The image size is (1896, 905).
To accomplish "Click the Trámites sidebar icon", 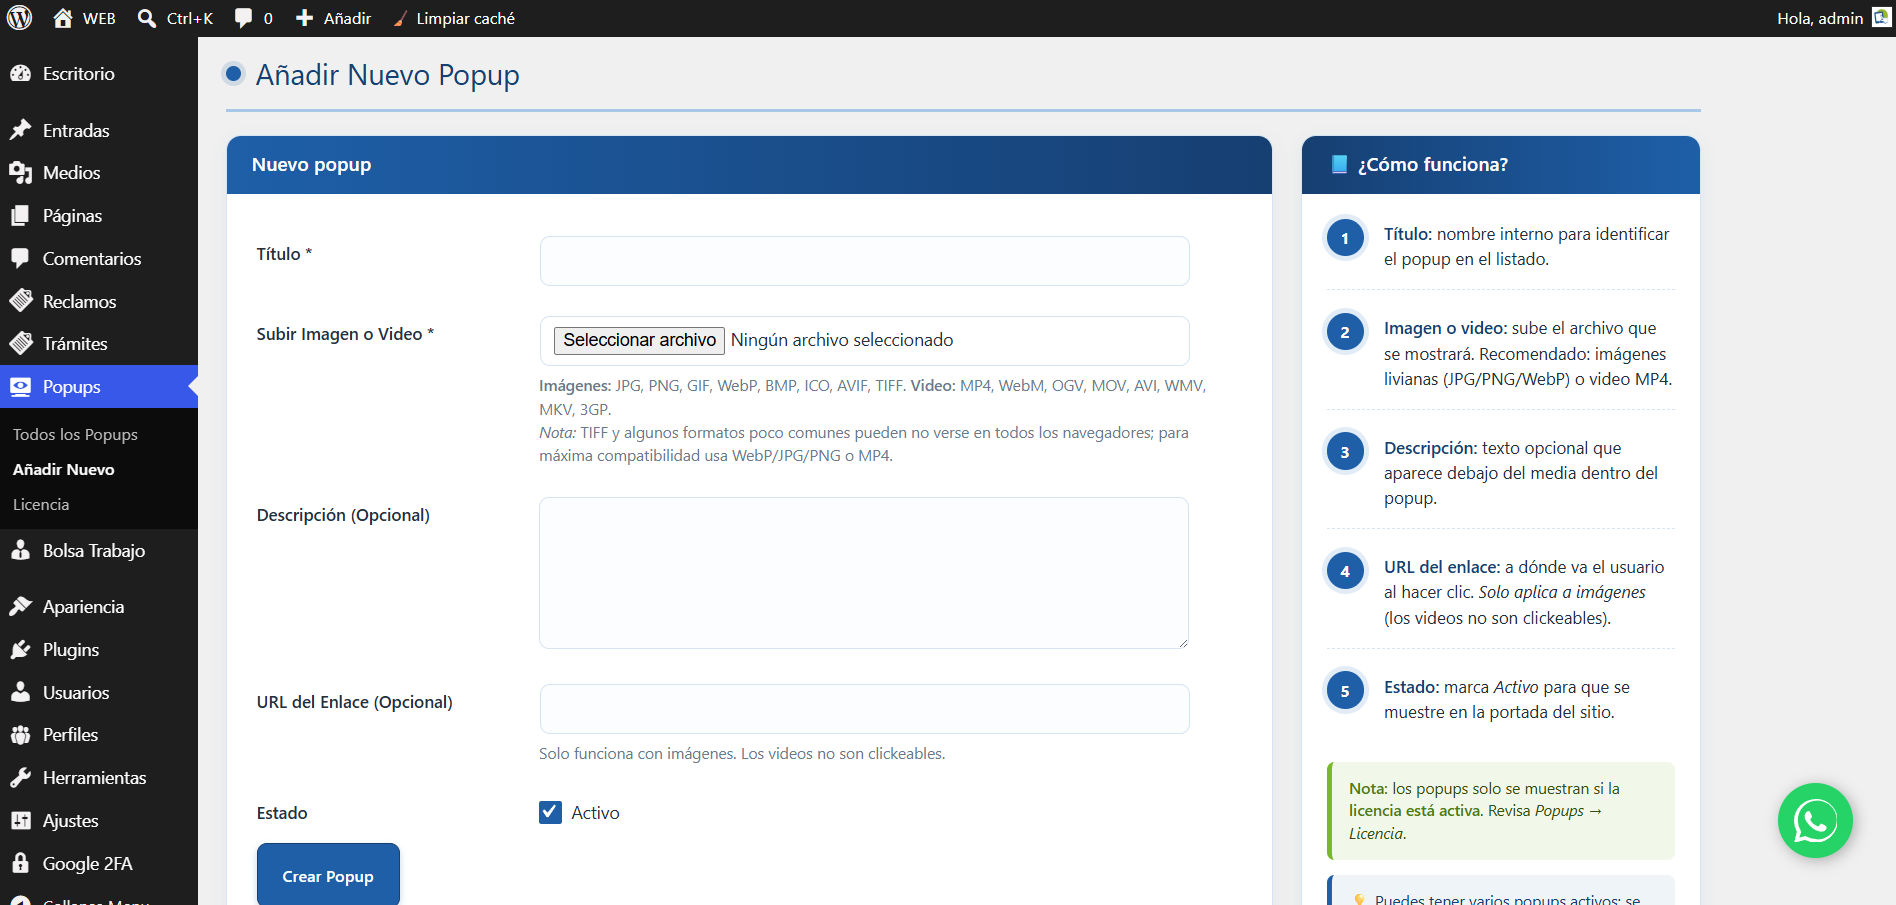I will click(20, 343).
